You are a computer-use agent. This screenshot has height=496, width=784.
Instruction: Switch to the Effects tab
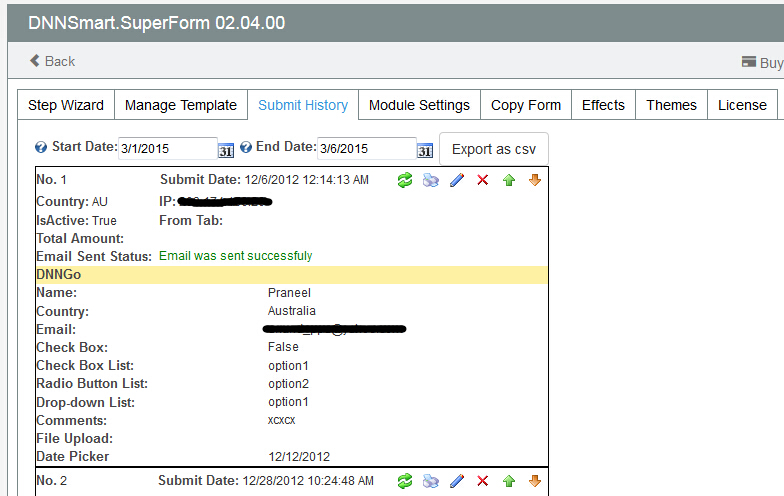click(604, 105)
